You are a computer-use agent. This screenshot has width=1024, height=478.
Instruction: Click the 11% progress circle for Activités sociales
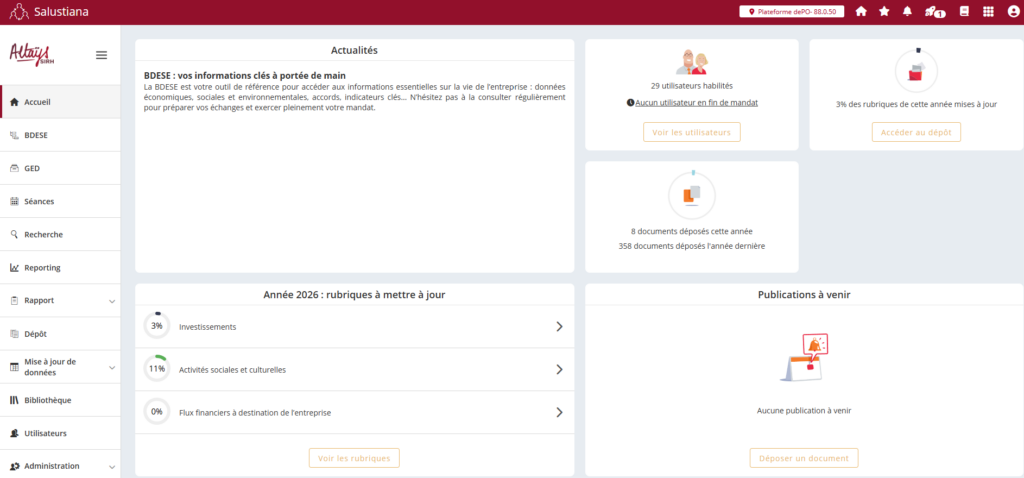[156, 369]
